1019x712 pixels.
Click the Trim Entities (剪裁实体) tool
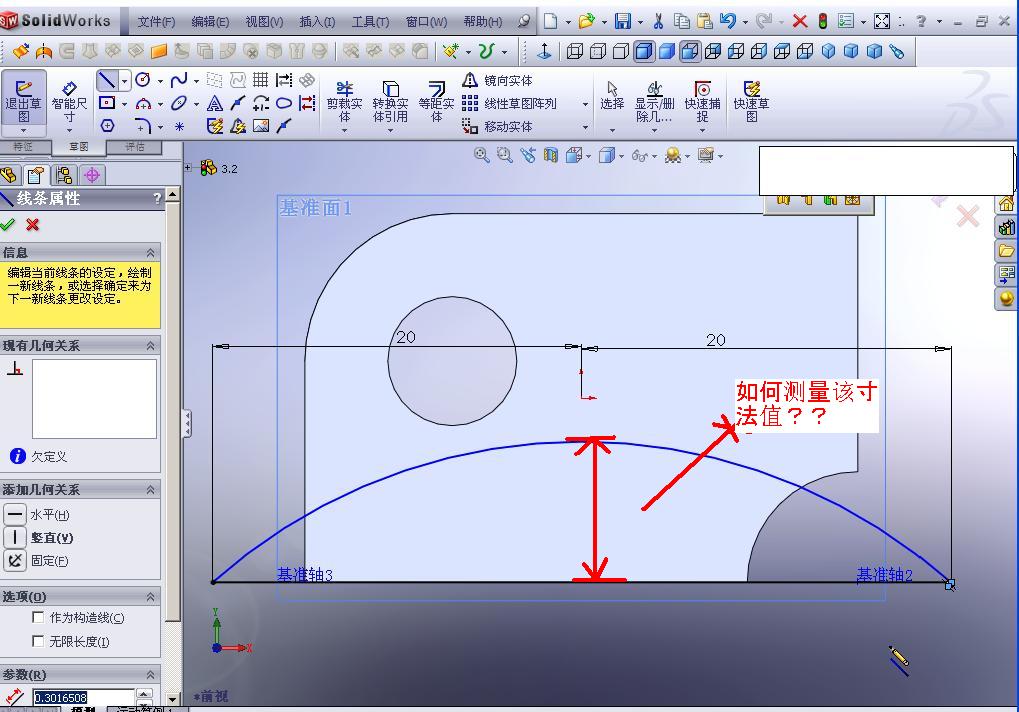pyautogui.click(x=344, y=102)
